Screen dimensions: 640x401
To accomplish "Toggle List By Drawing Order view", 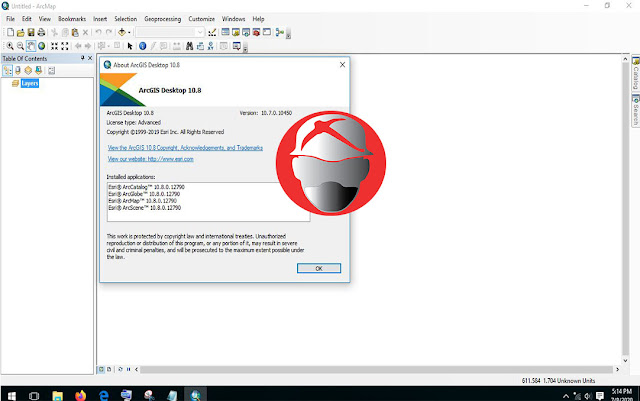I will 7,71.
